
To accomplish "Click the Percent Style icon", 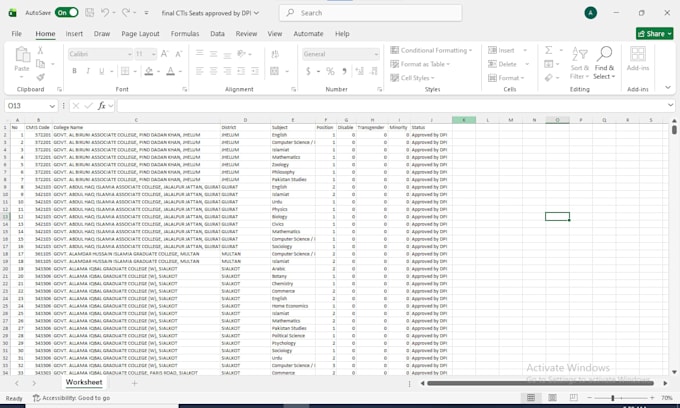I will (x=330, y=71).
